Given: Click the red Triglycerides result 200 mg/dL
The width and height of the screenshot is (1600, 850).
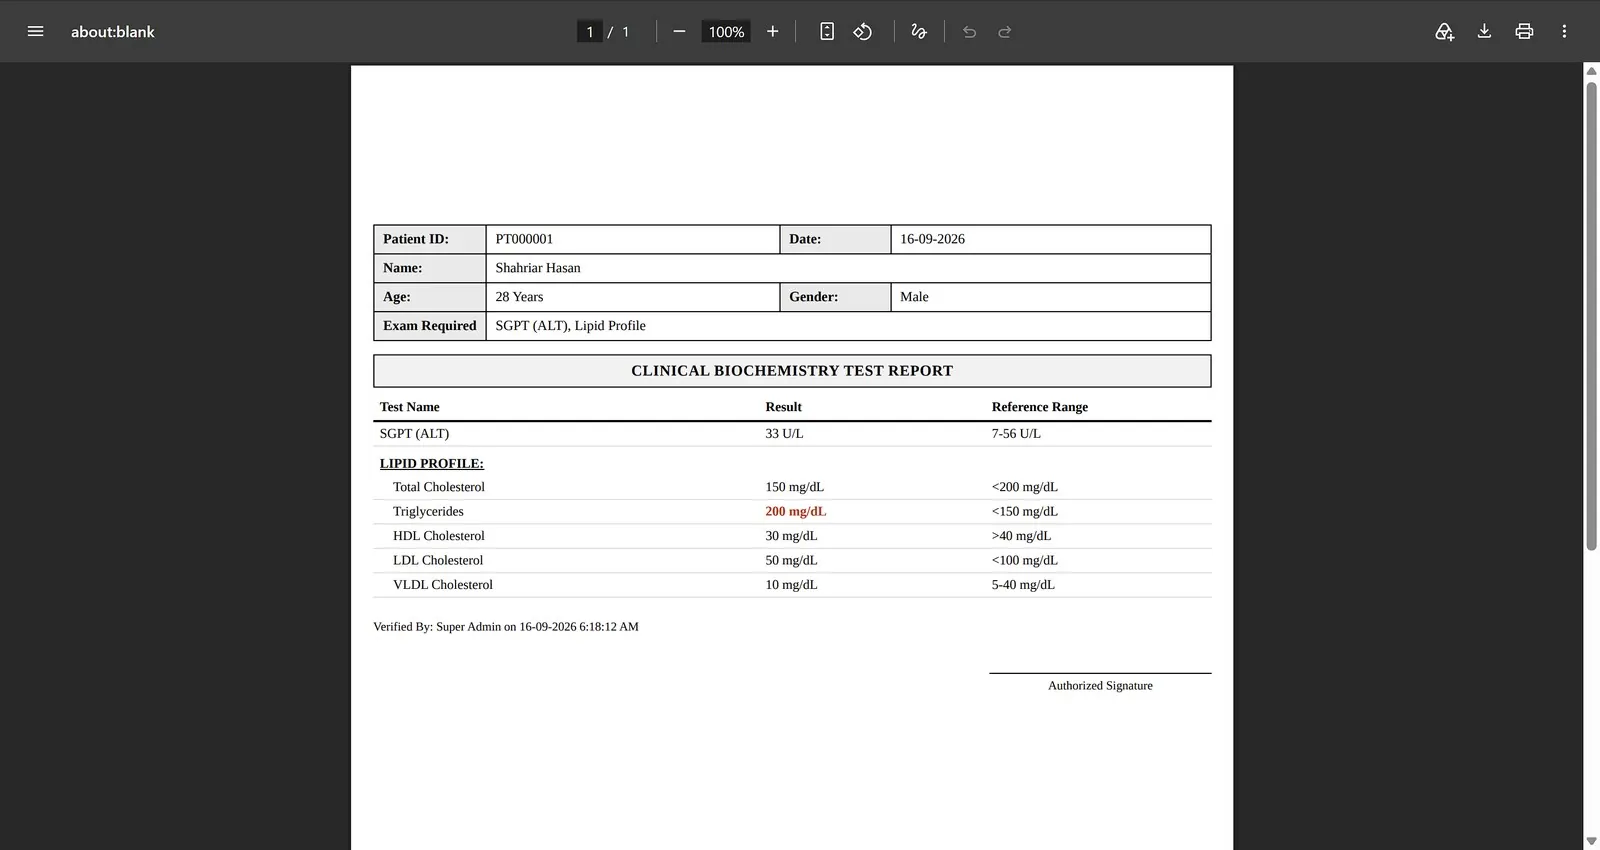Looking at the screenshot, I should click(796, 511).
